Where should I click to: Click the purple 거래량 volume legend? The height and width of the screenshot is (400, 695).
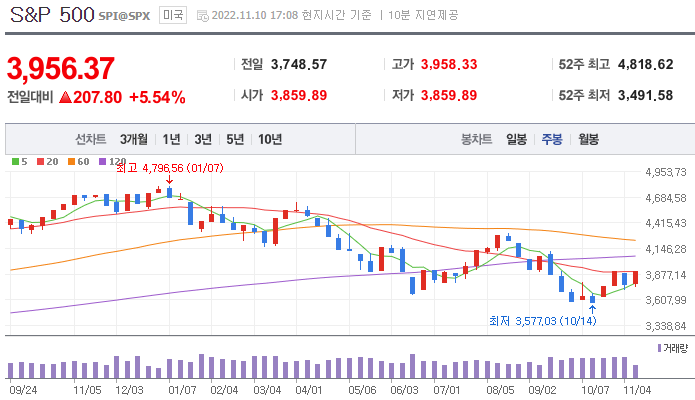[x=672, y=348]
